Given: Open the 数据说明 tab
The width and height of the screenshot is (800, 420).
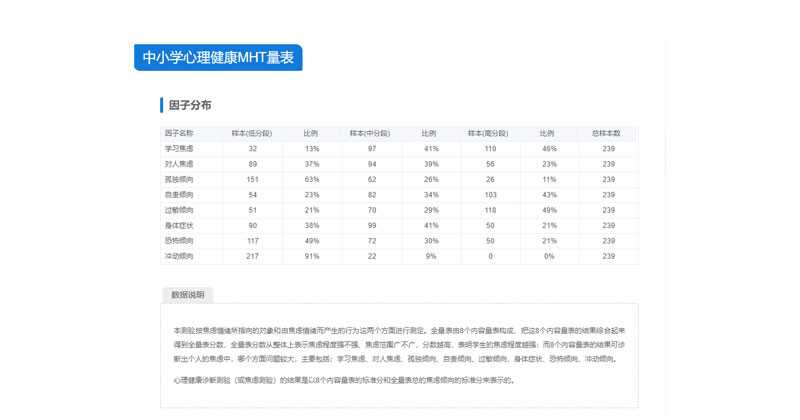Looking at the screenshot, I should (187, 295).
